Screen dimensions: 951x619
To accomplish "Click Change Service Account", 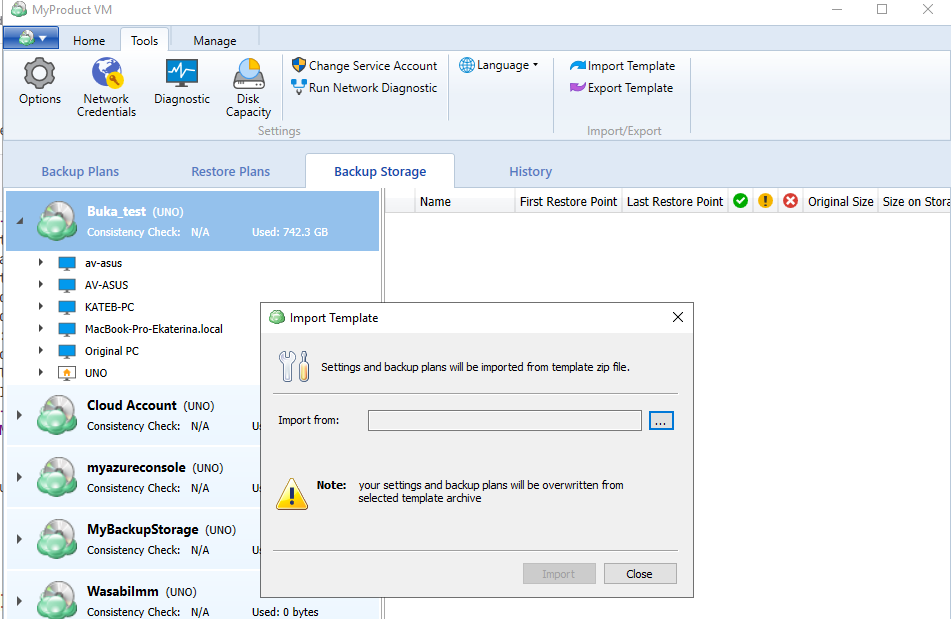I will coord(364,65).
